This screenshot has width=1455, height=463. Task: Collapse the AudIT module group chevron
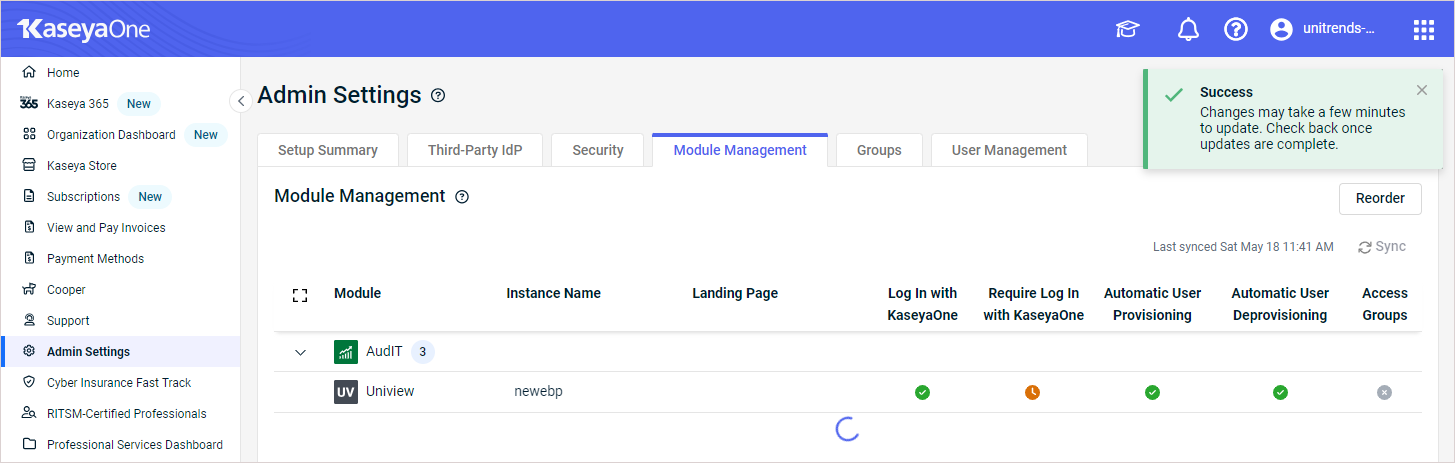300,352
